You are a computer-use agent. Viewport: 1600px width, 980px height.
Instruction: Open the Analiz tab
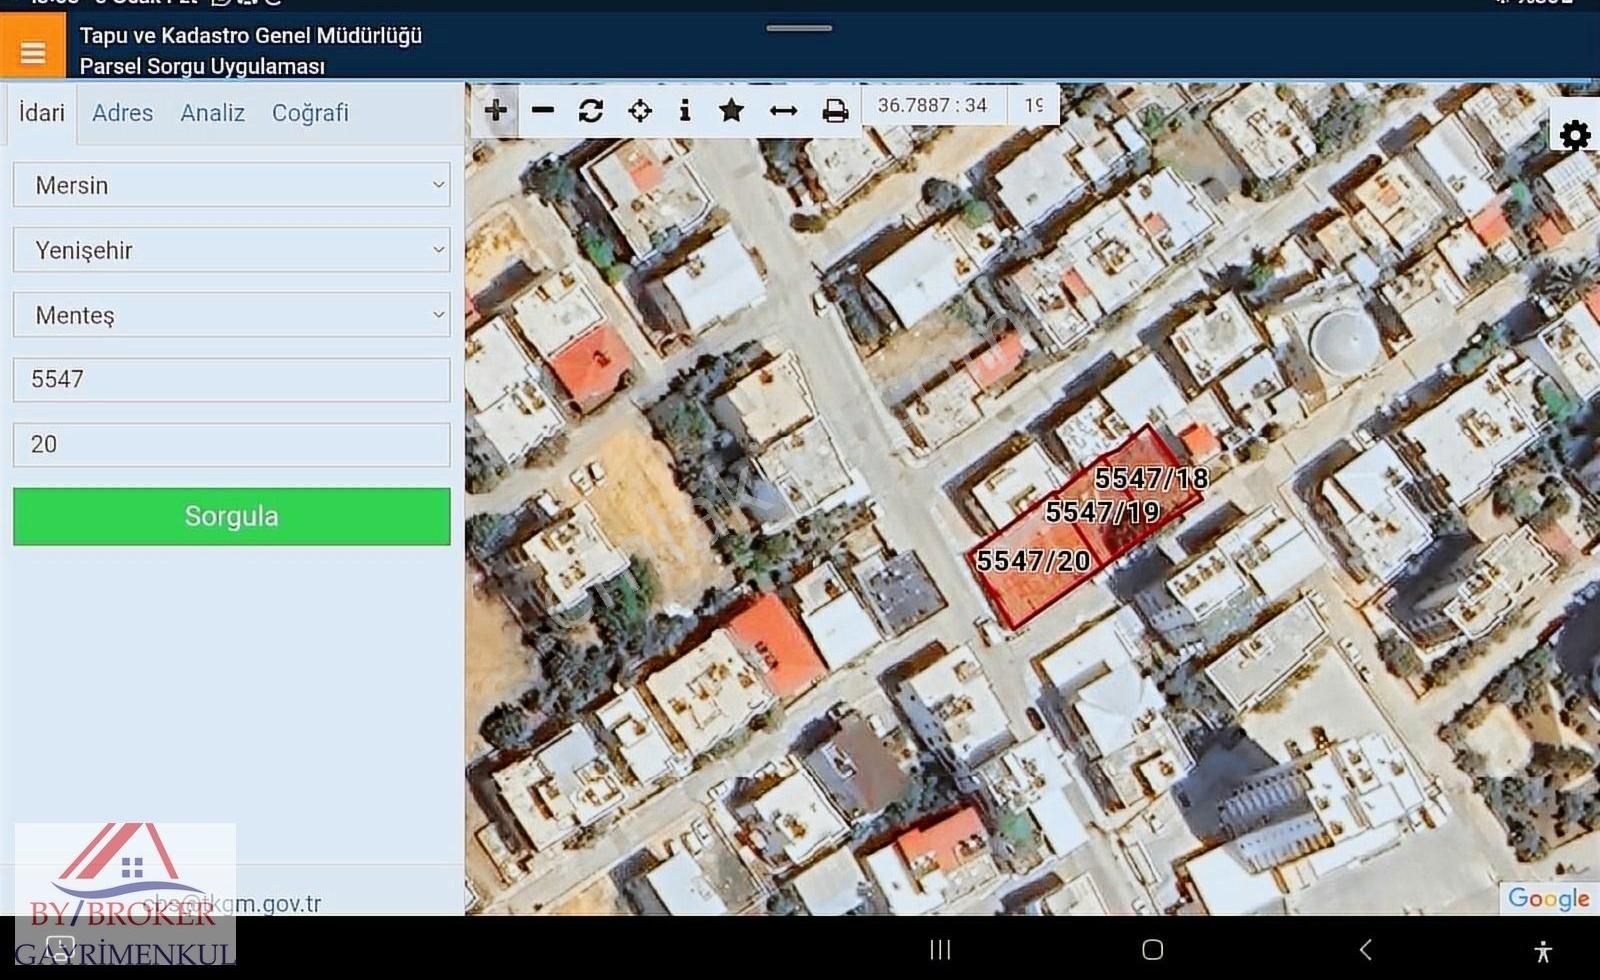pos(212,113)
